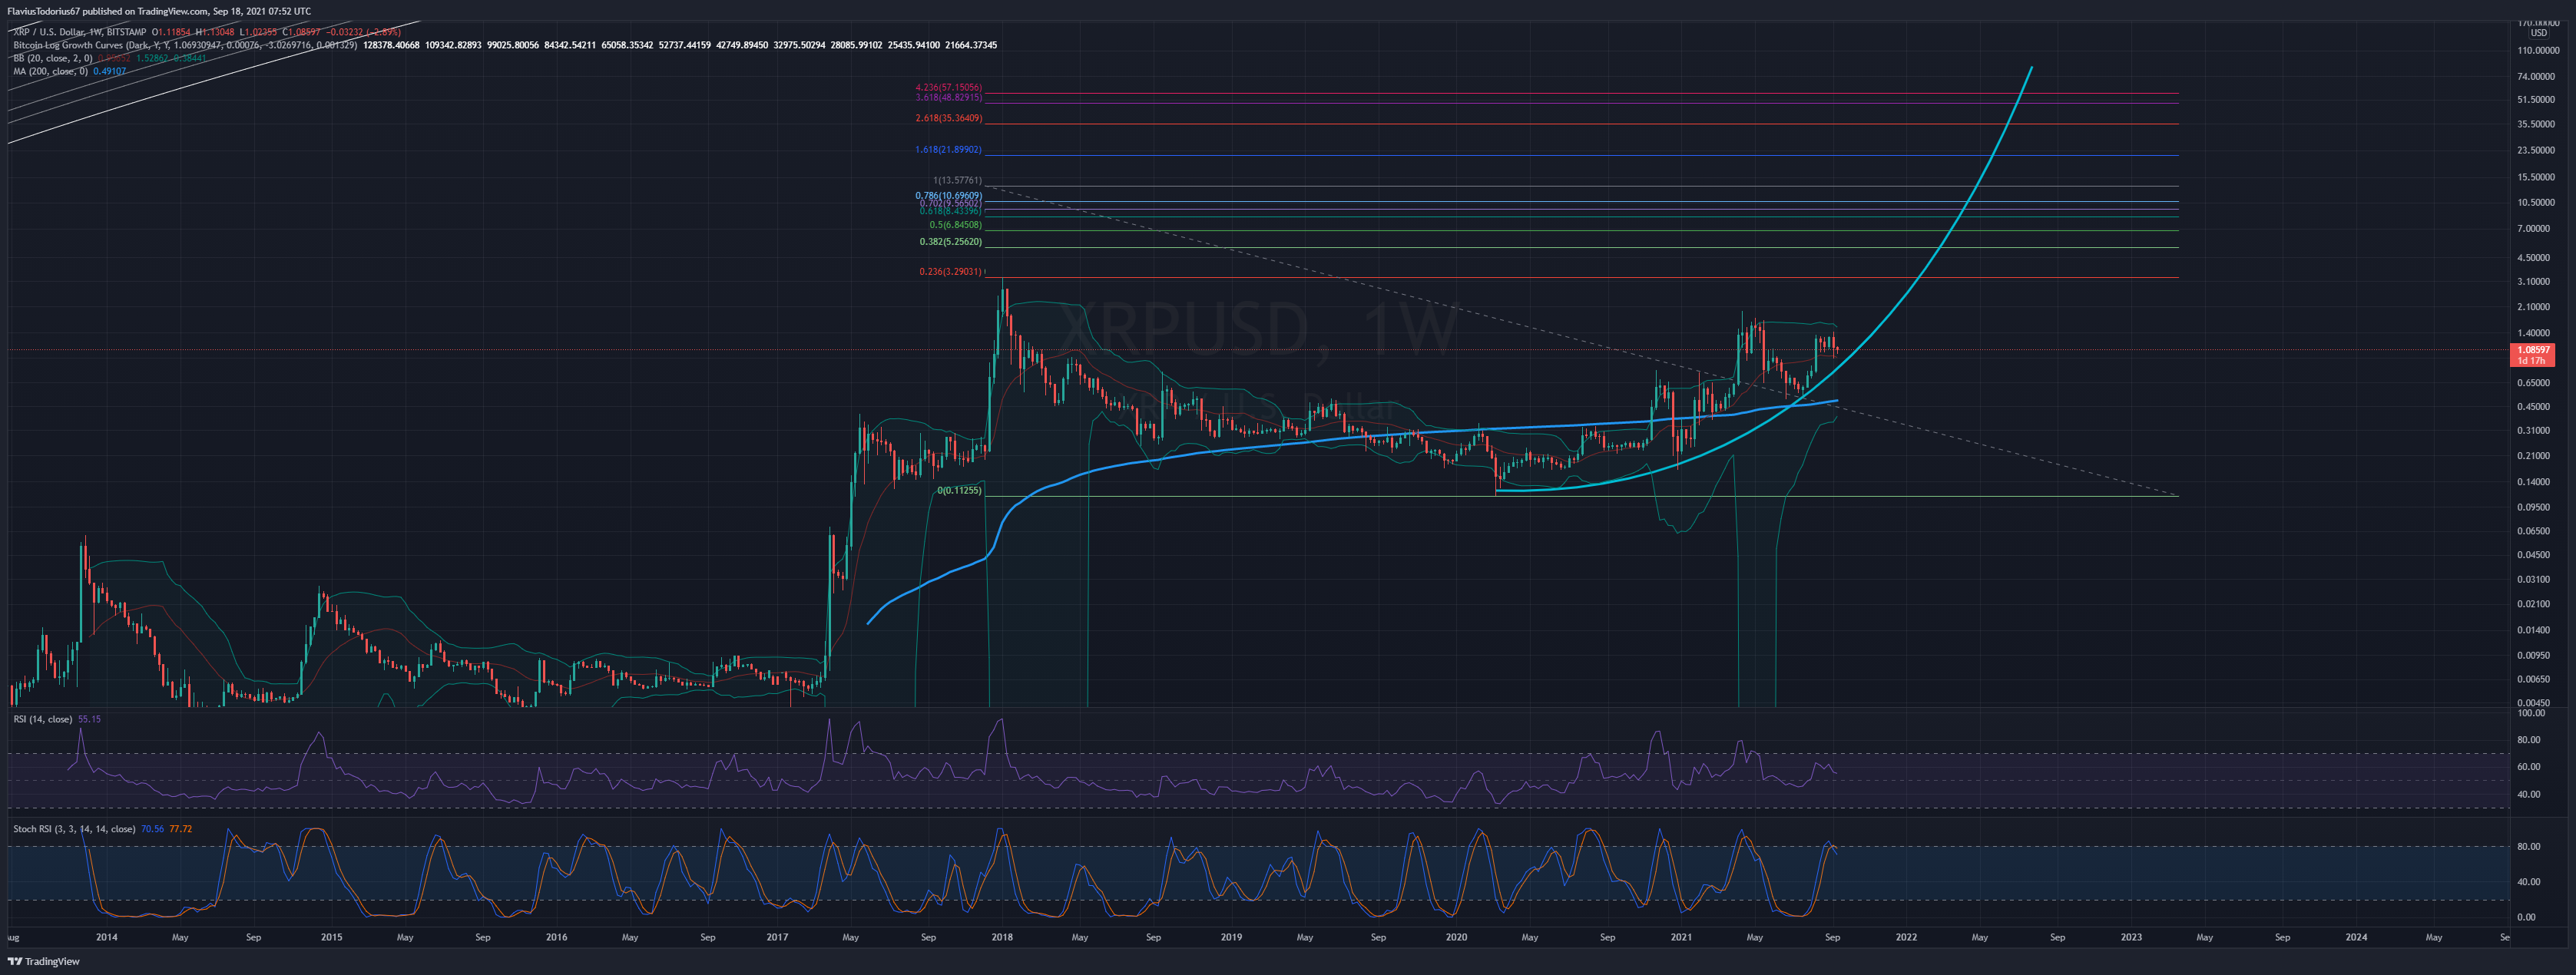The height and width of the screenshot is (975, 2576).
Task: Click Fibonacci level 3.618(48.82915) label
Action: (x=948, y=97)
